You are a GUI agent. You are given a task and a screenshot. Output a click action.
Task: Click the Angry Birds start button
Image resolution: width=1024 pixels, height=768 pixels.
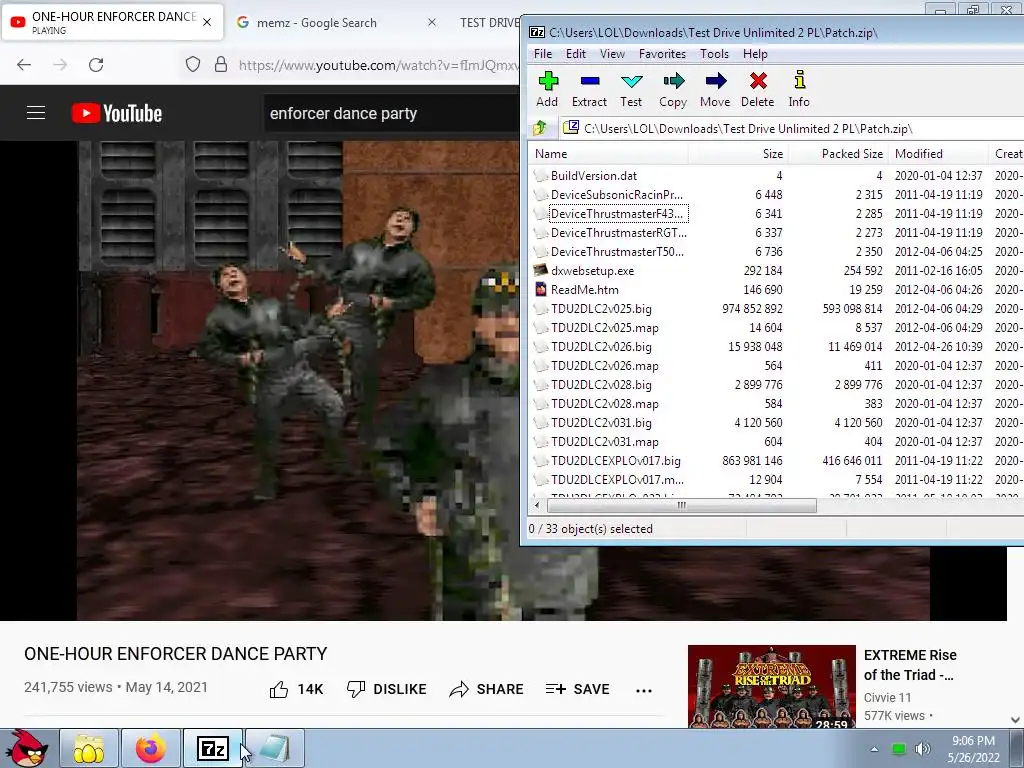tap(27, 748)
